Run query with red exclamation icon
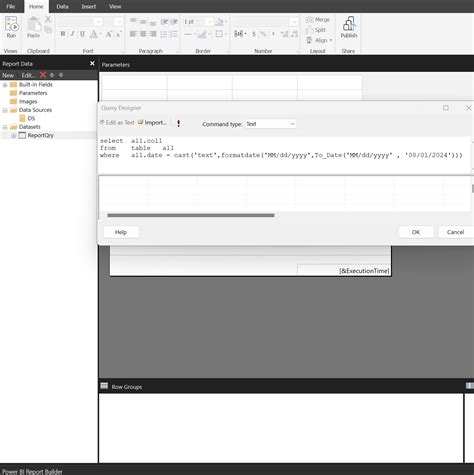 (179, 123)
